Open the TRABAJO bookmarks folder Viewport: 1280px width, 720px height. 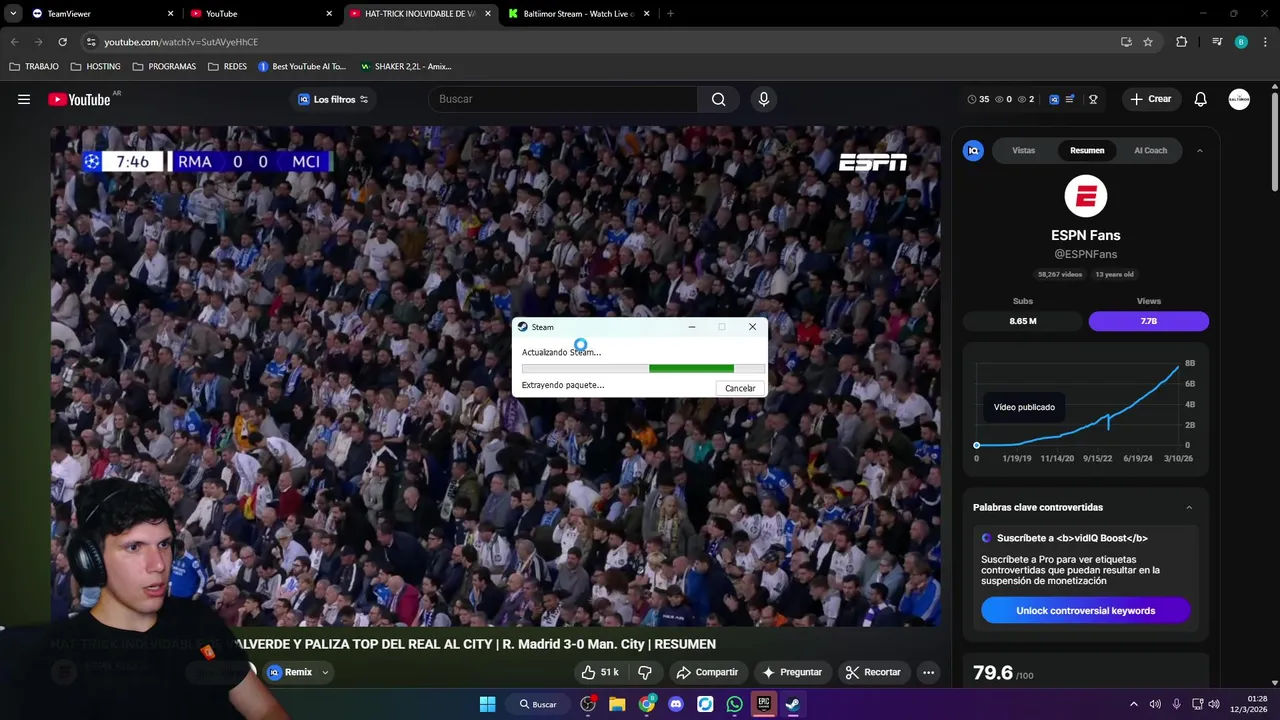click(x=35, y=66)
